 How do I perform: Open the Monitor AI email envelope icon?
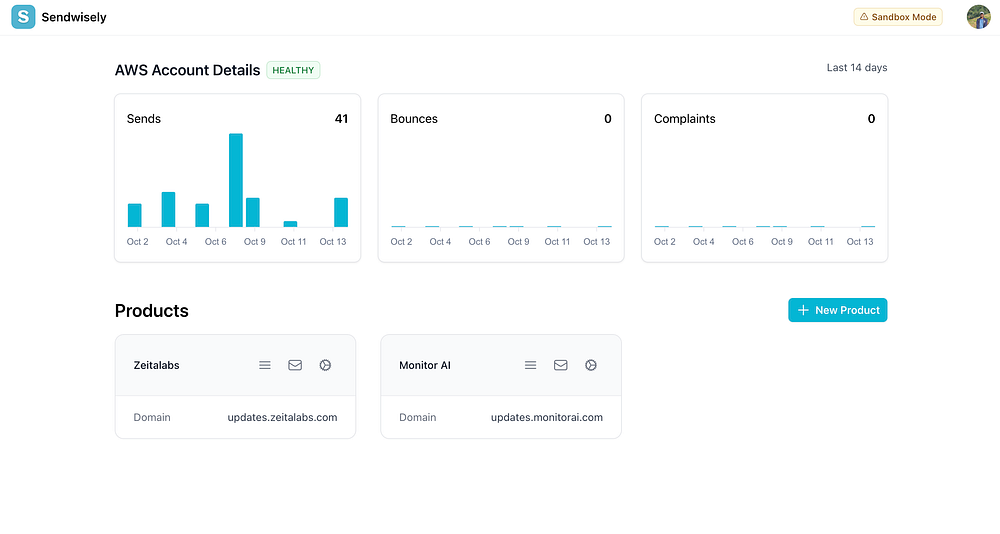[561, 365]
